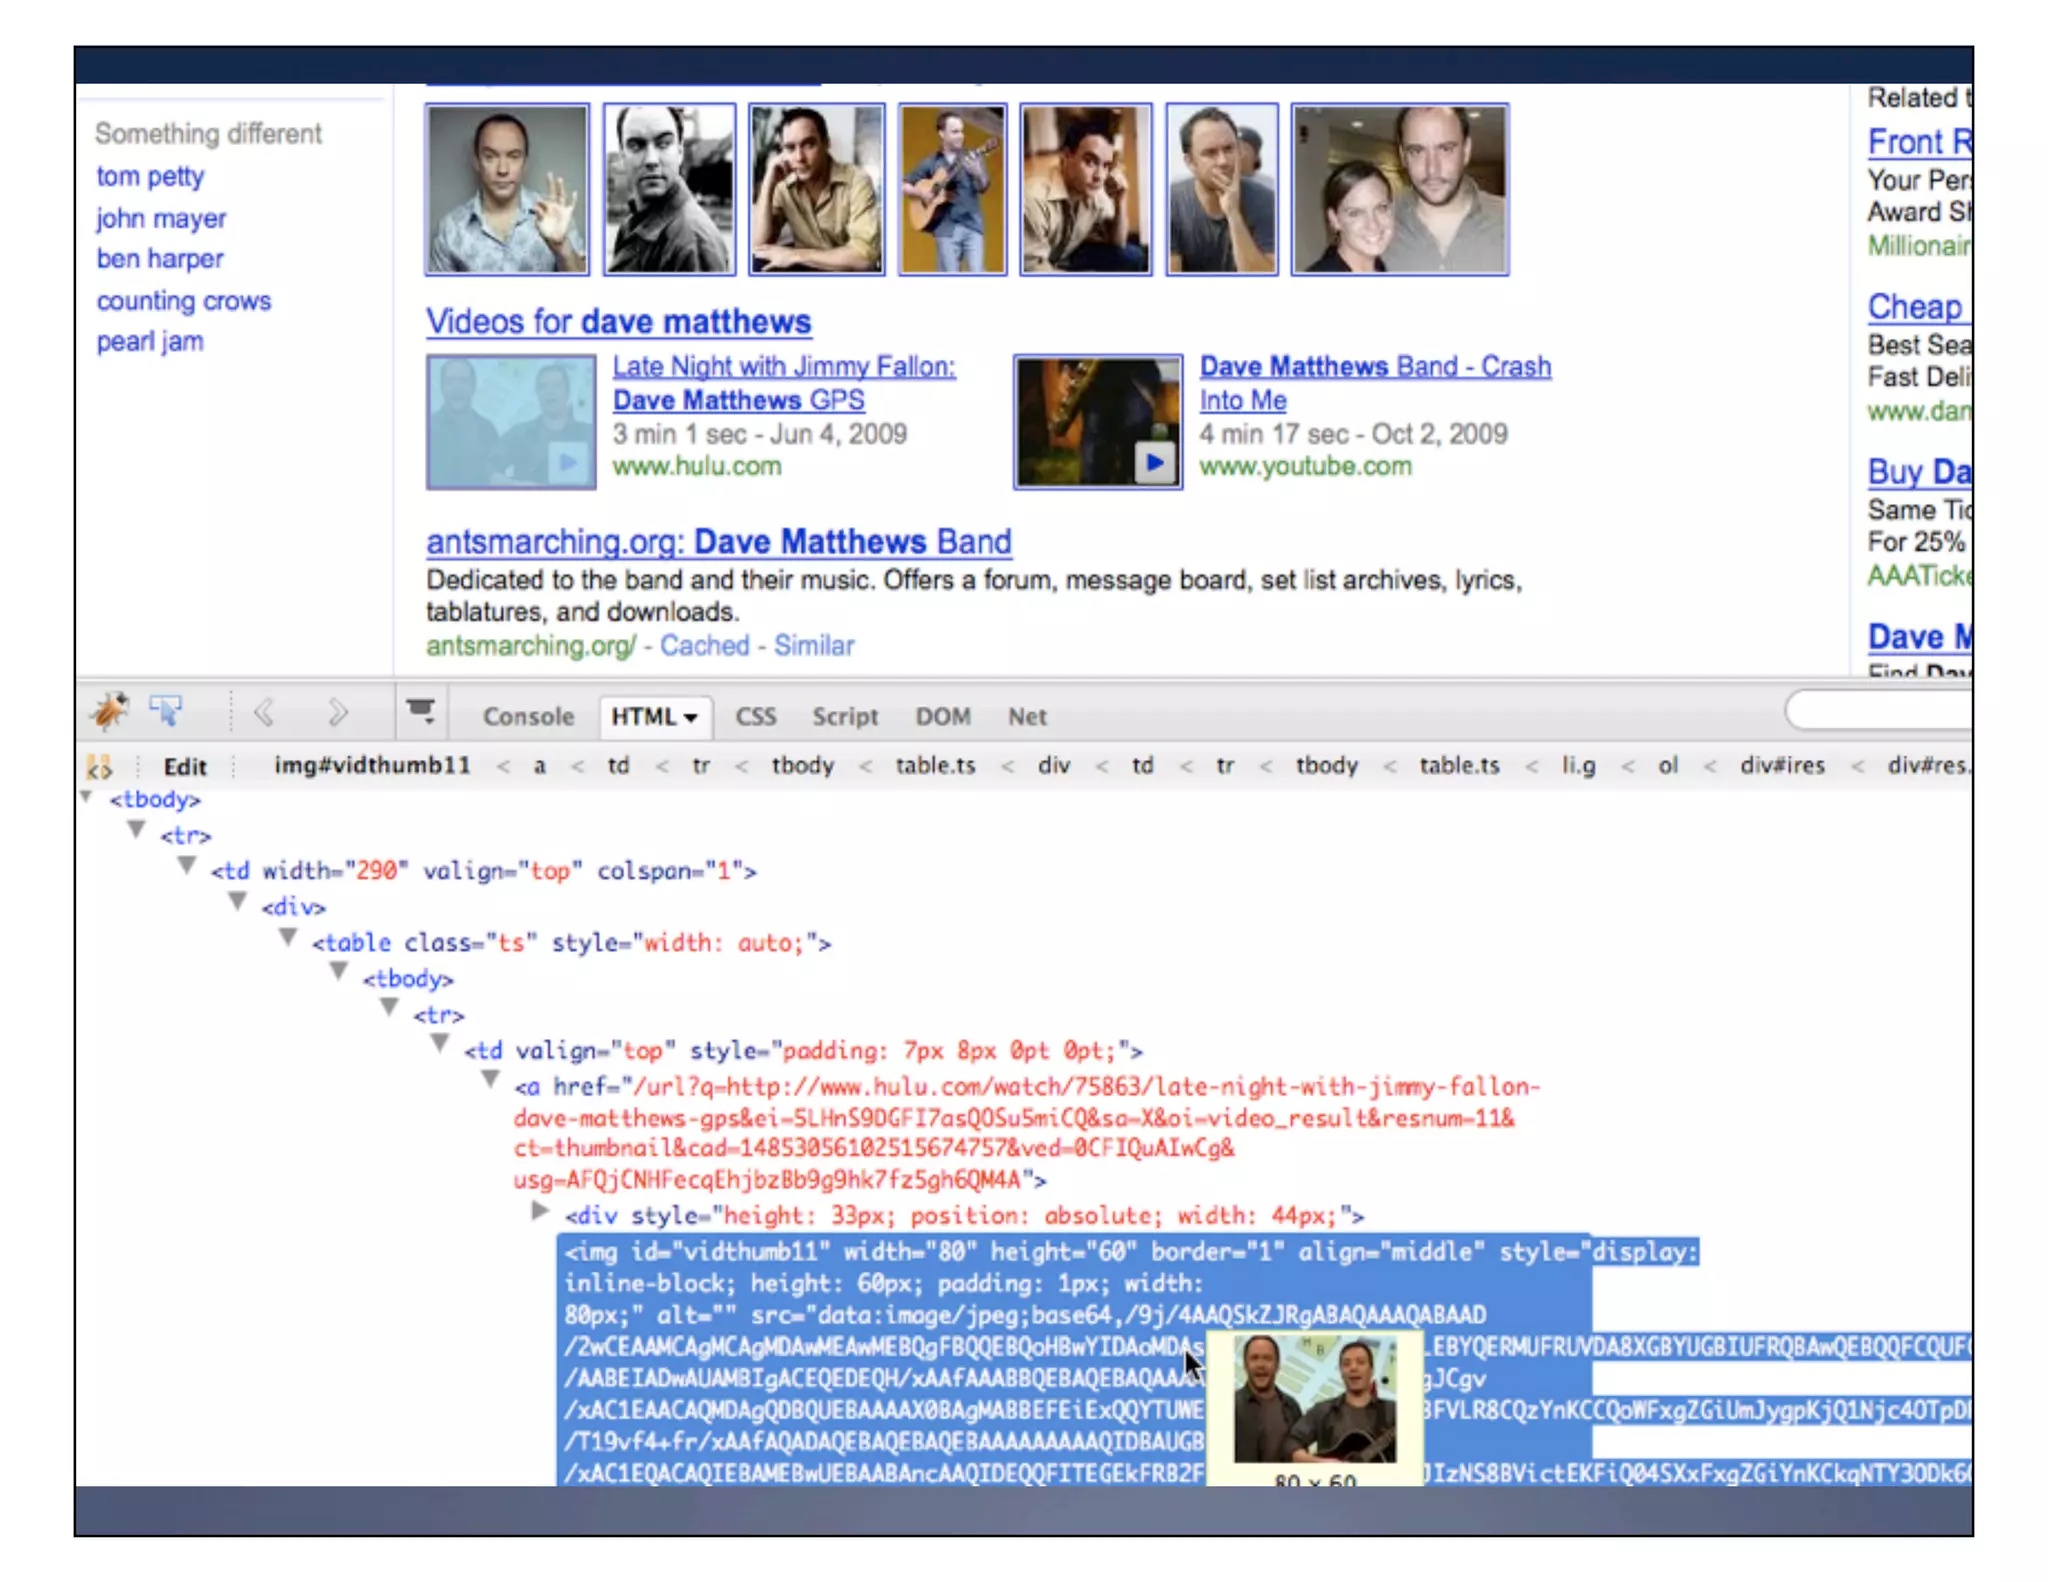2048x1582 pixels.
Task: Switch to the Net tab
Action: [1027, 716]
